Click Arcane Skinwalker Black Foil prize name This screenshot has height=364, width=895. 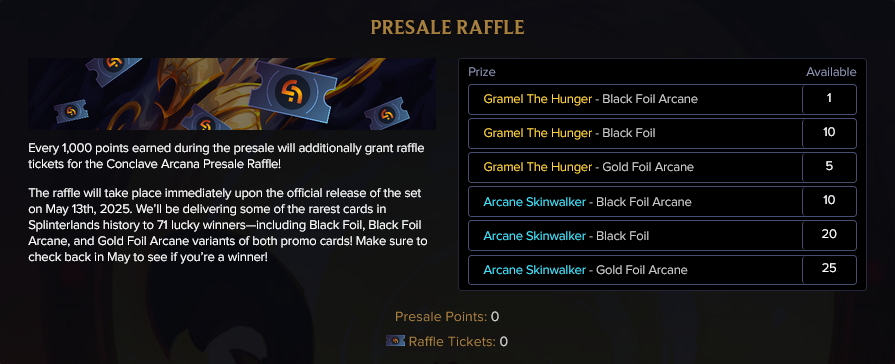coord(566,236)
